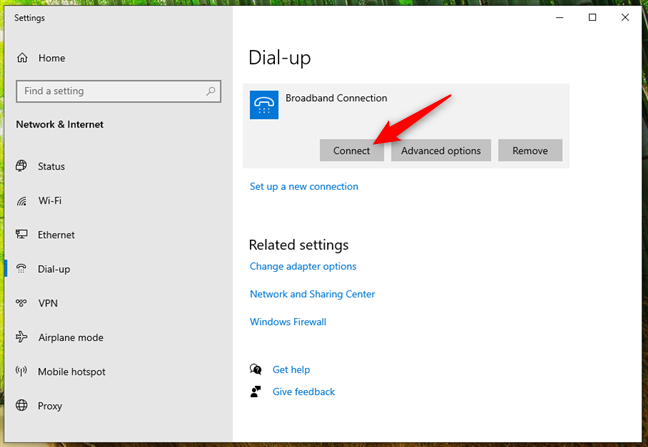
Task: Open Advanced options for Broadband Connection
Action: click(x=441, y=150)
